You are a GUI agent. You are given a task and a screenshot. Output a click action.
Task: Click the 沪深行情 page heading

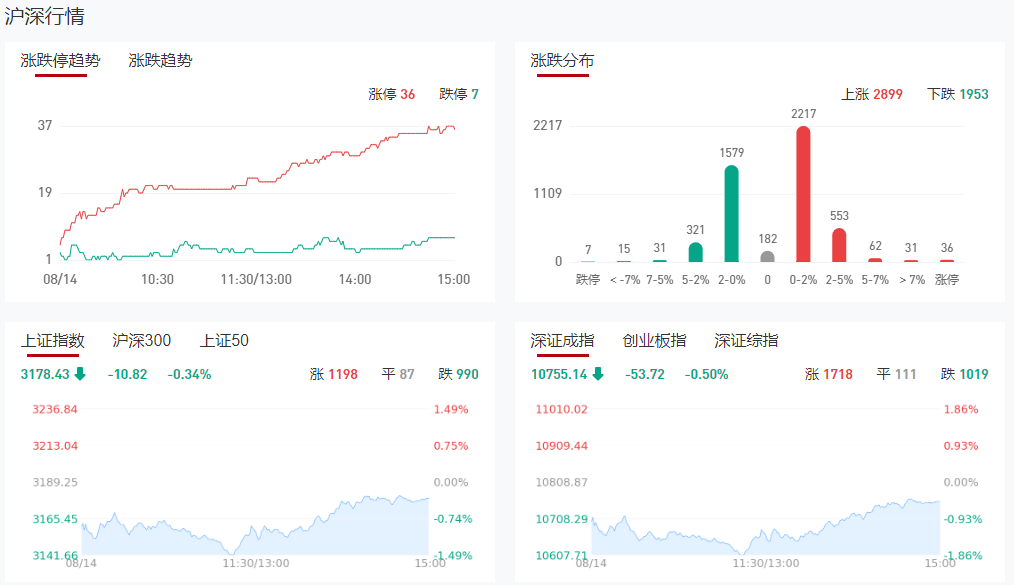tap(44, 16)
